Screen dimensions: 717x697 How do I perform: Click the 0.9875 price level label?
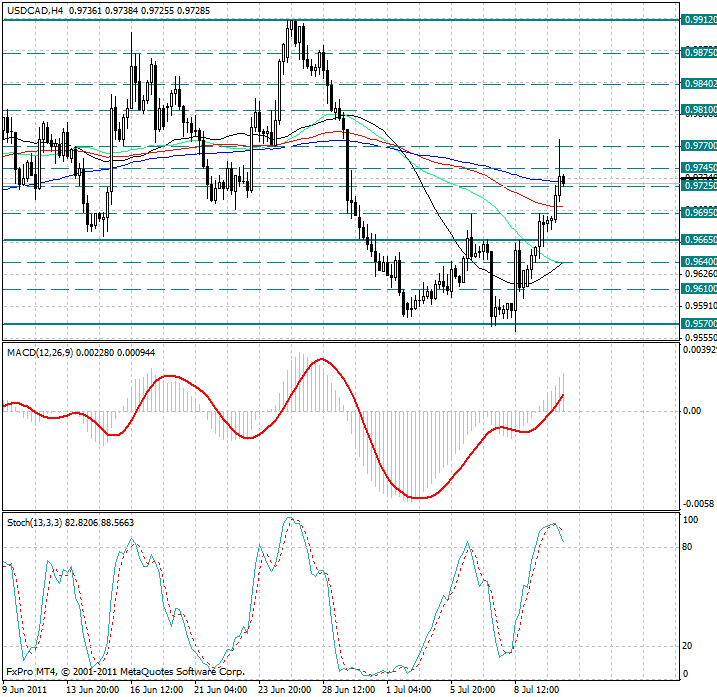pos(697,51)
